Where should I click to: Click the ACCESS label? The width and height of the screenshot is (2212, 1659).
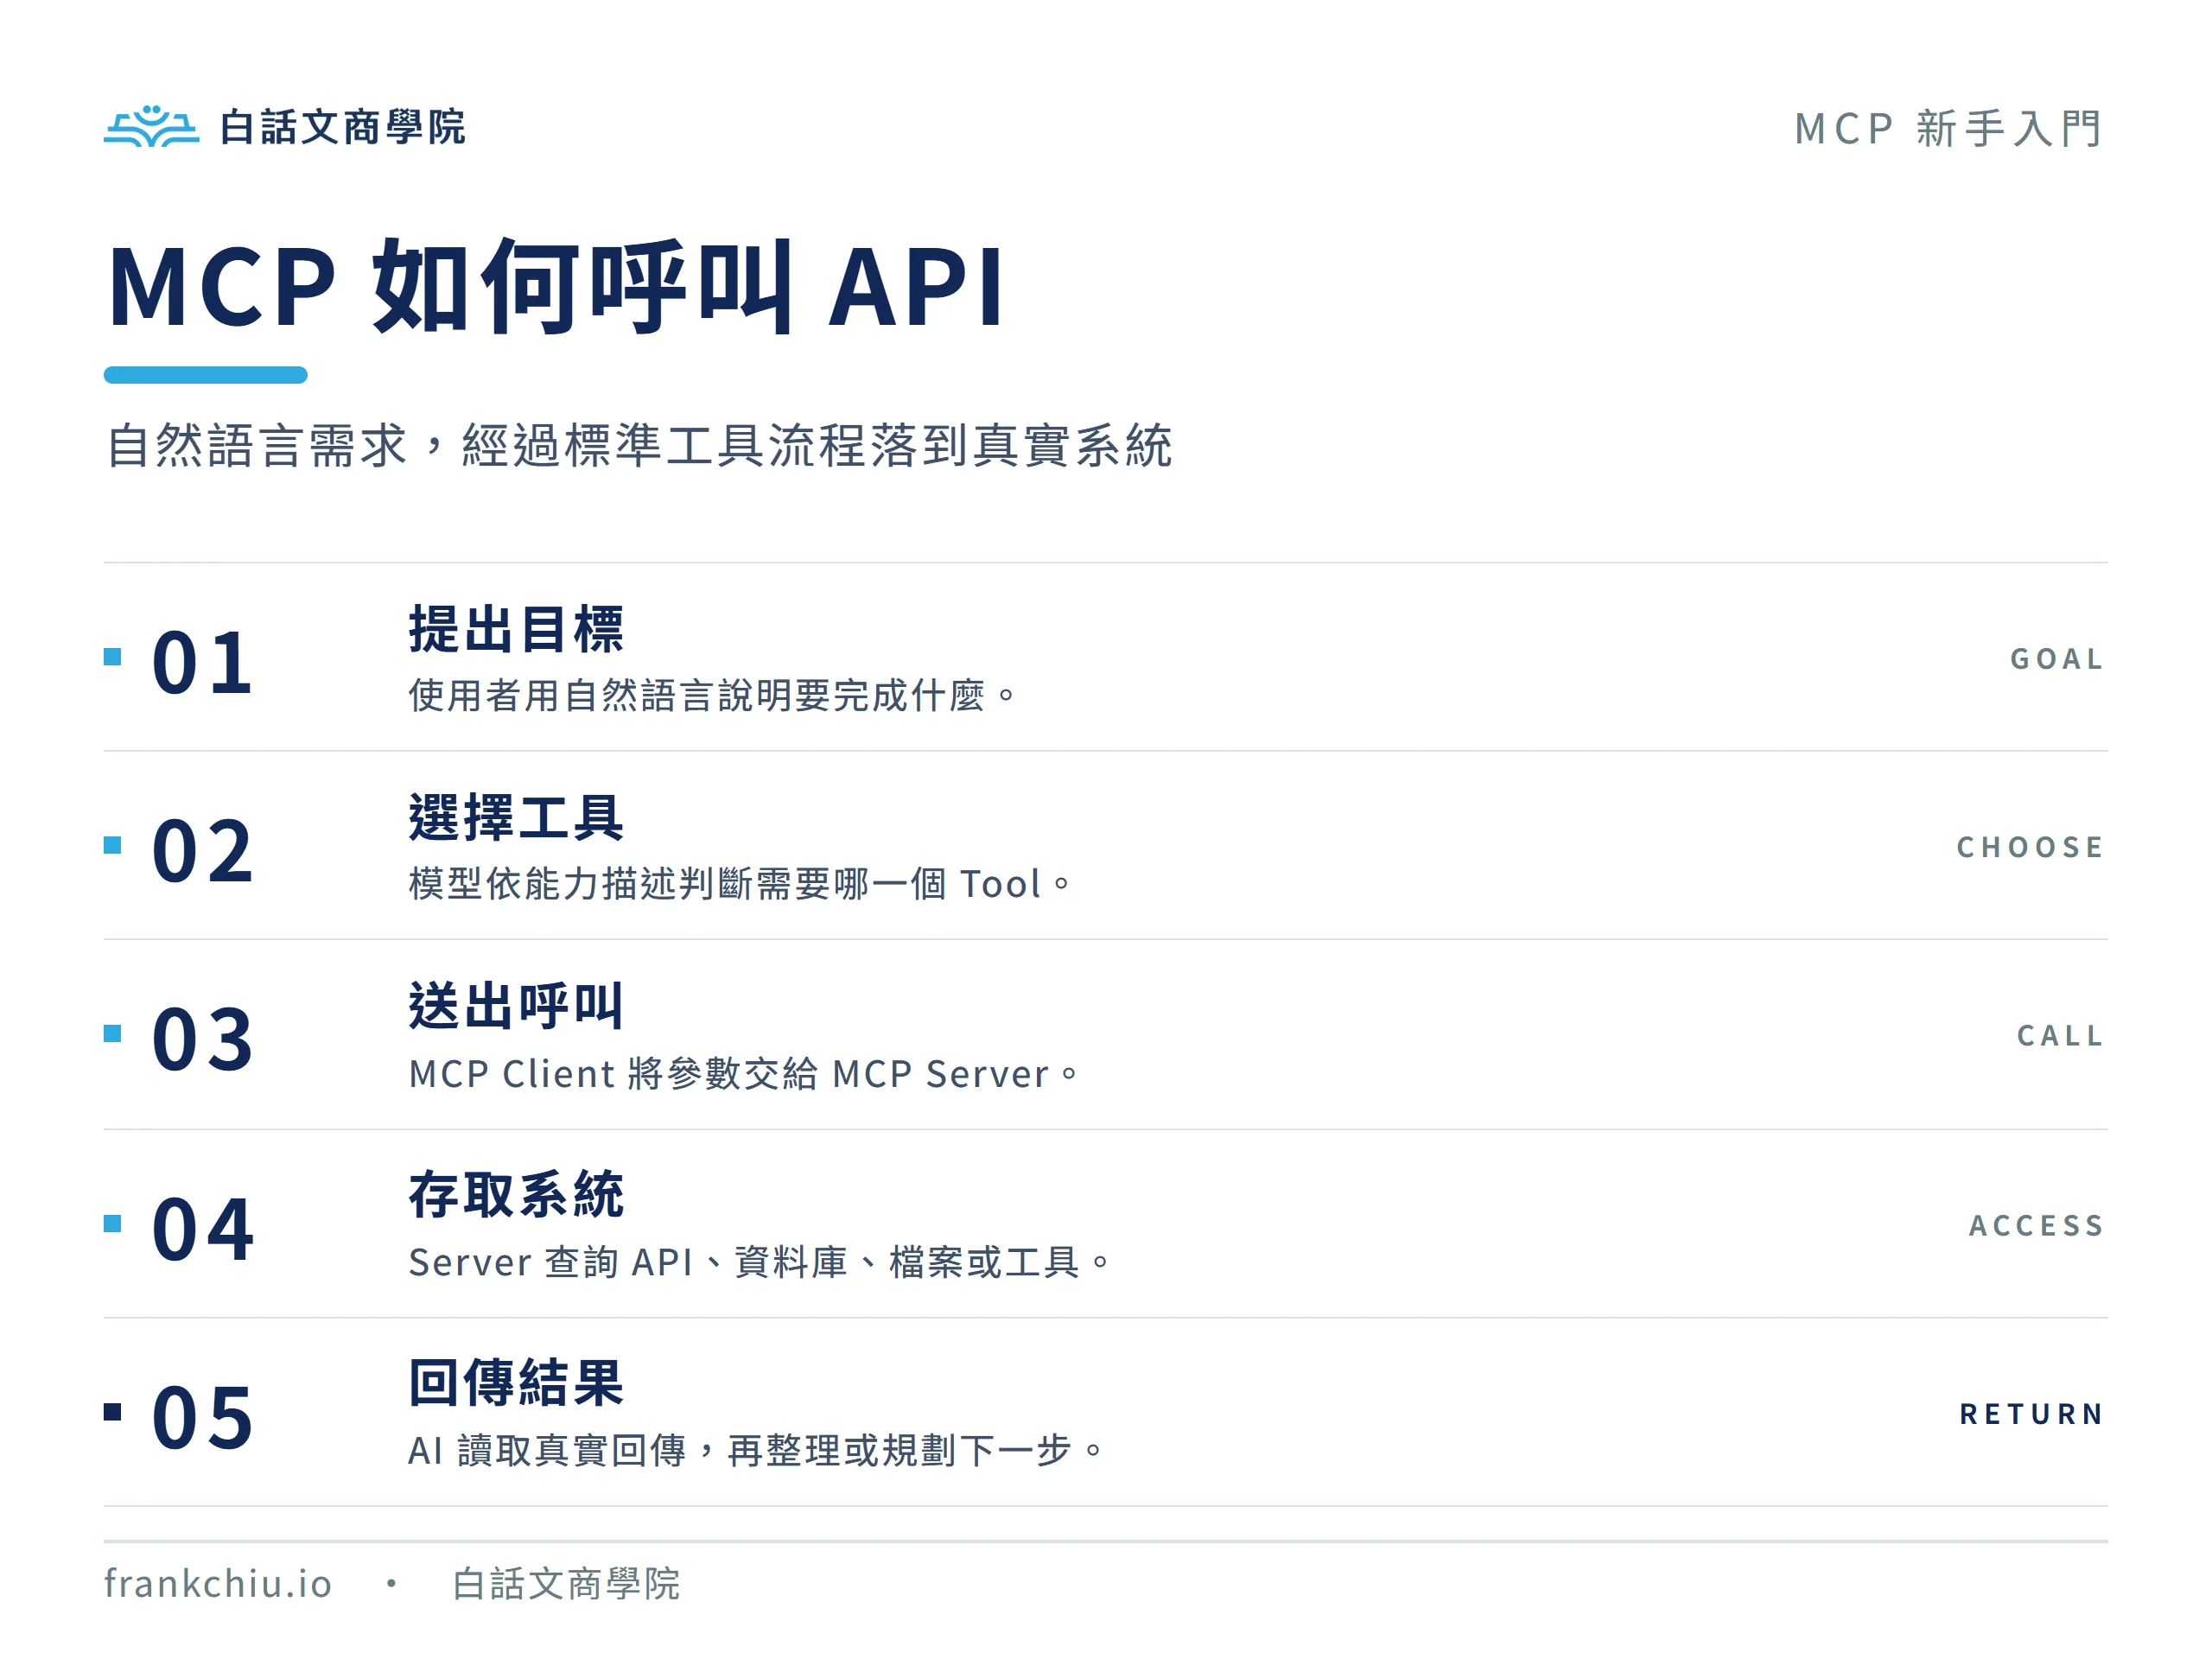(2037, 1225)
